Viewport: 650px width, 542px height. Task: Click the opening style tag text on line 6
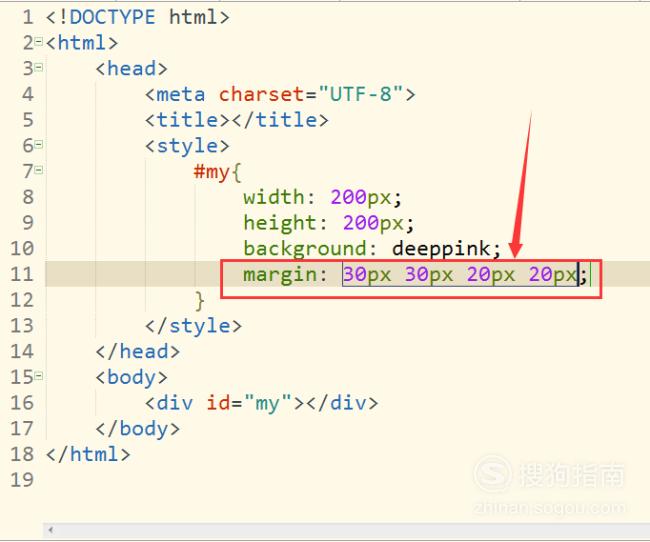point(187,146)
